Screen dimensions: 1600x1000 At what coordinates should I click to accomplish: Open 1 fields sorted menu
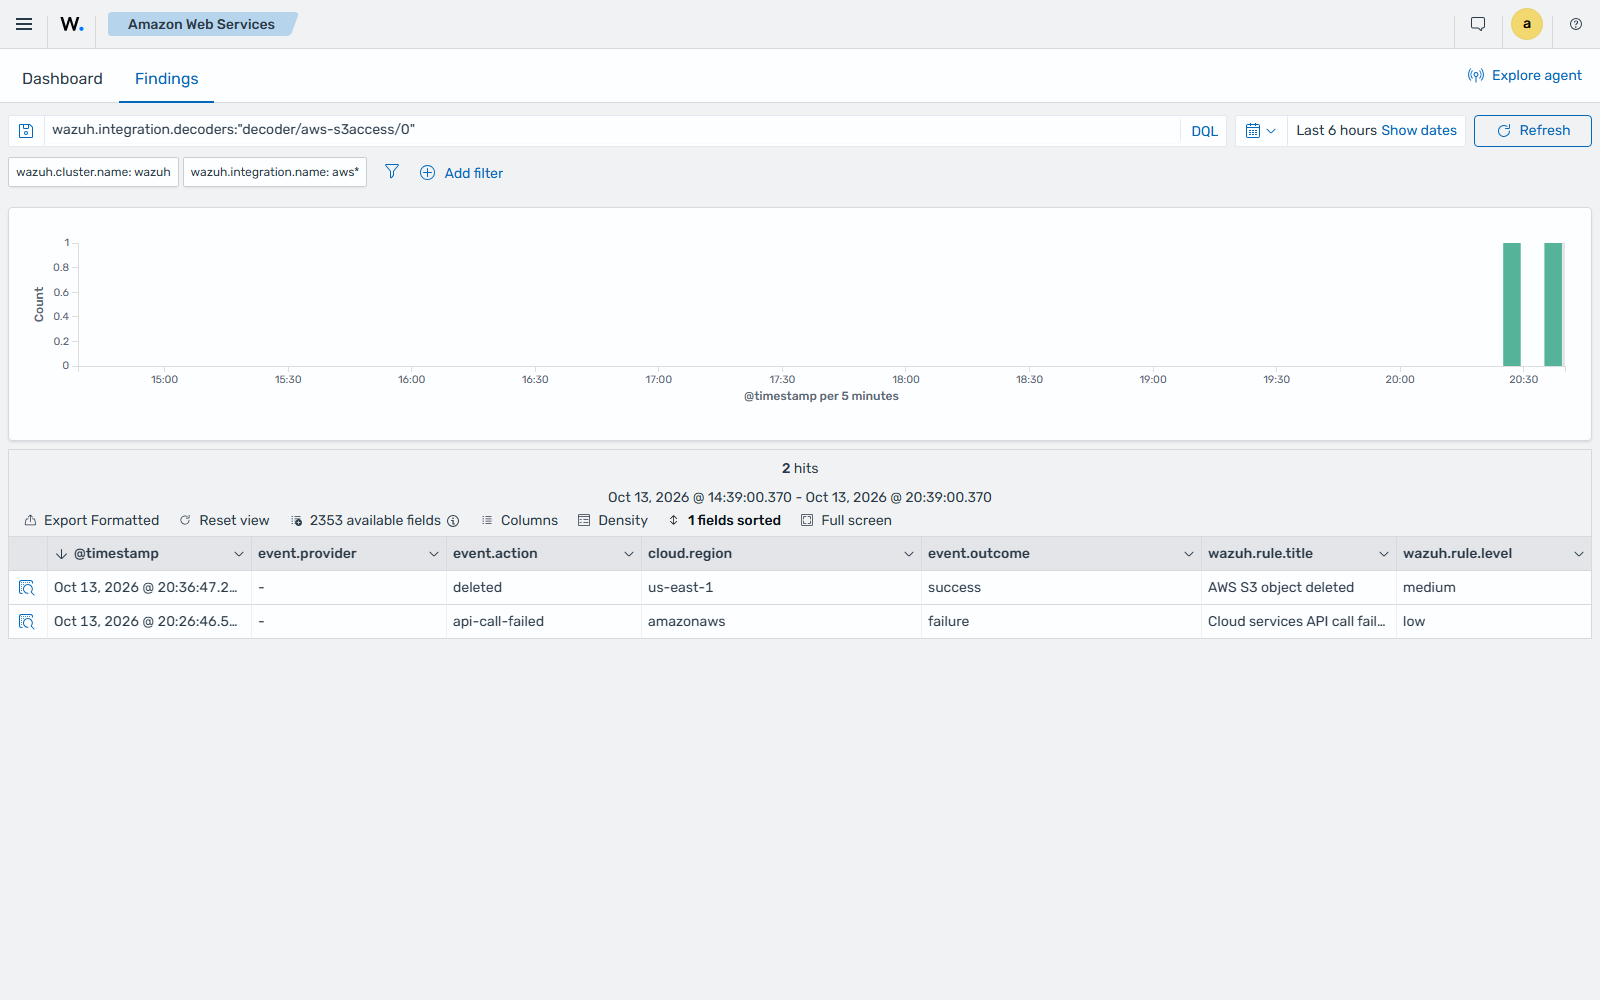tap(725, 521)
